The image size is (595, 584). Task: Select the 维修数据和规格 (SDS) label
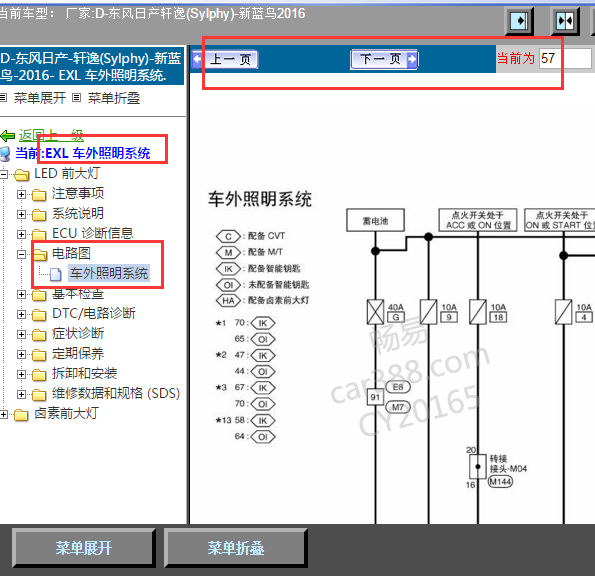tap(116, 393)
